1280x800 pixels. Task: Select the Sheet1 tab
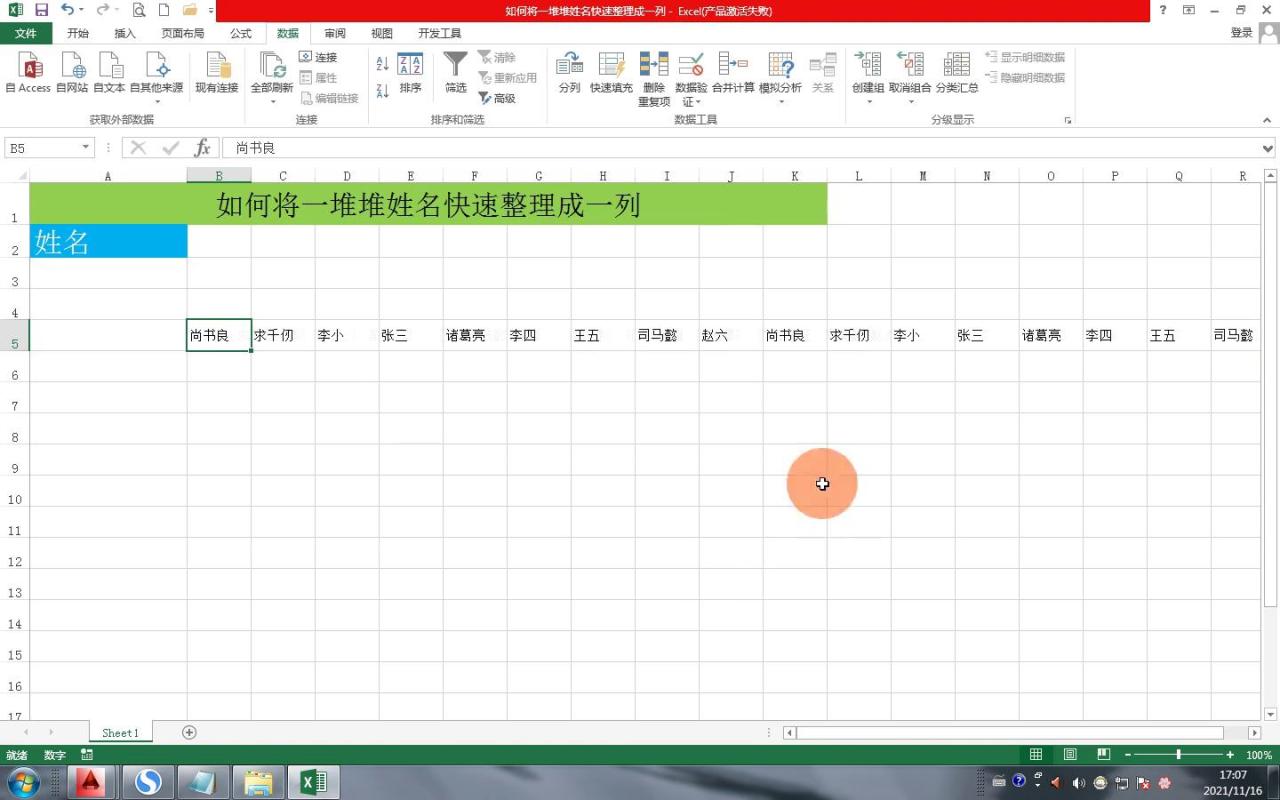pyautogui.click(x=120, y=733)
